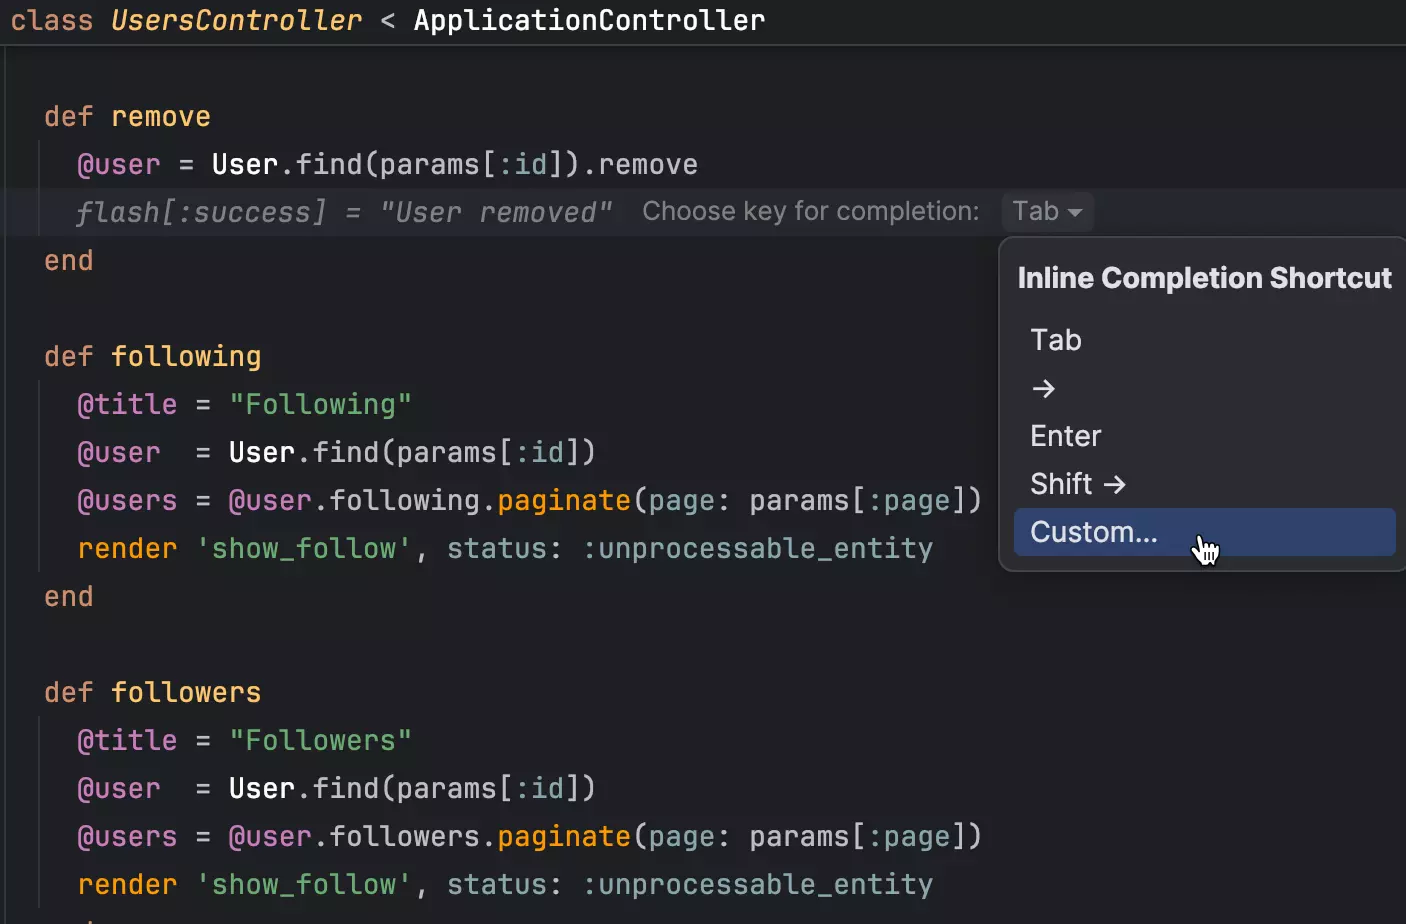The image size is (1406, 924).
Task: Place the cursor on the remove method name
Action: [160, 117]
